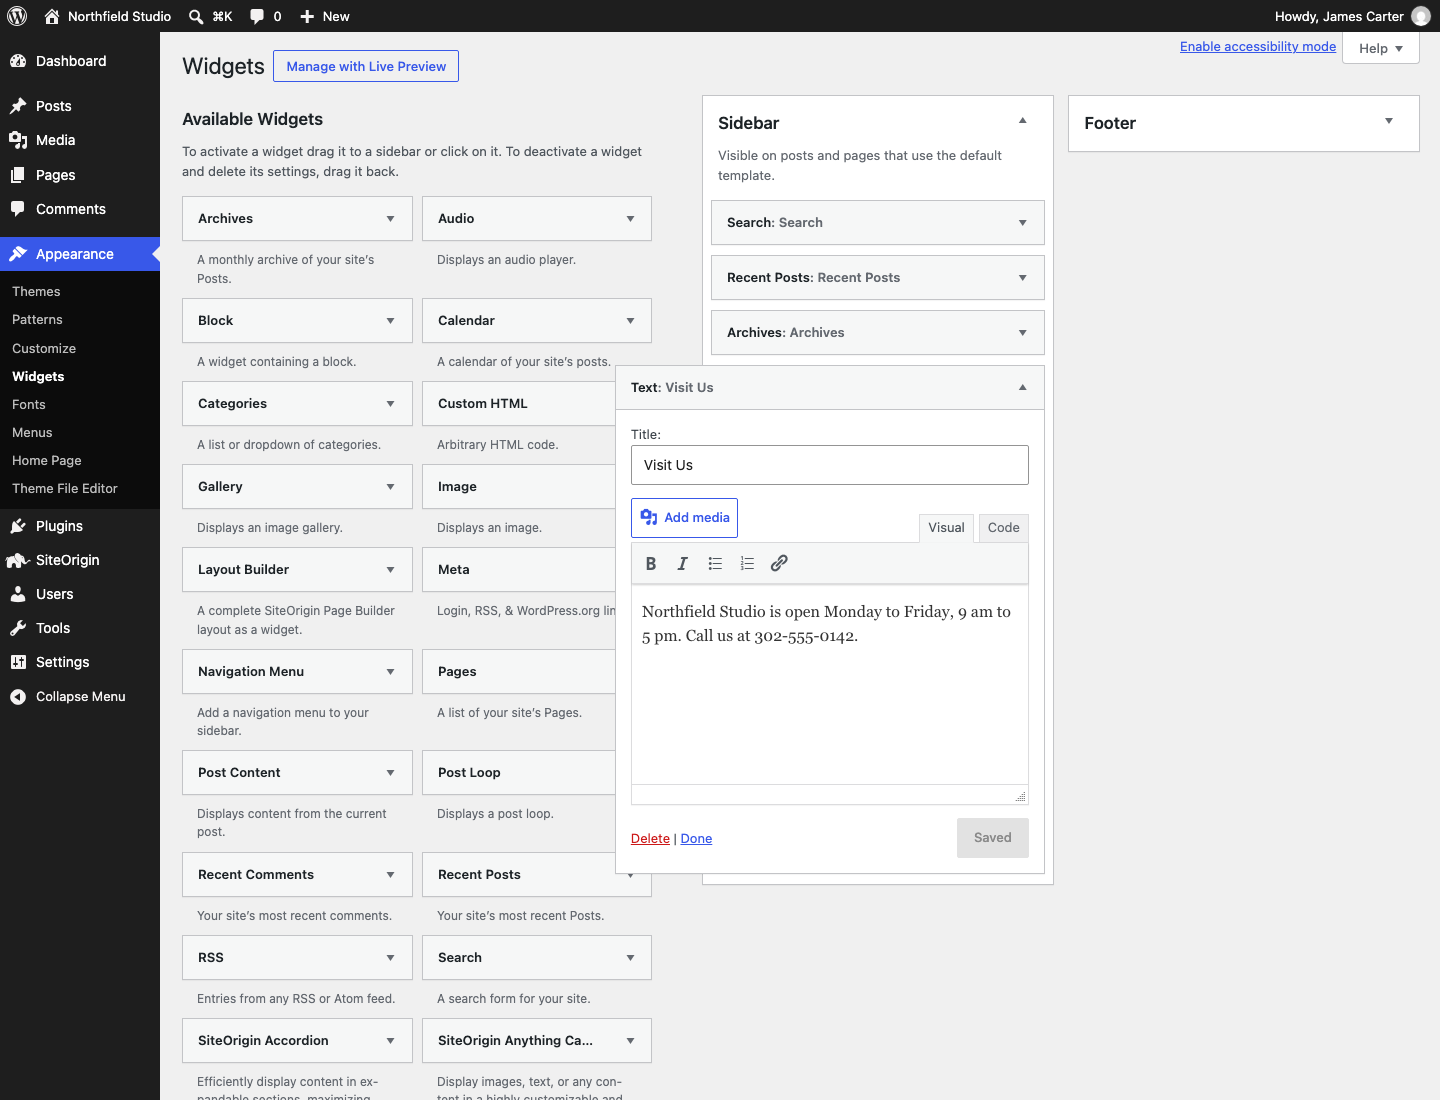Collapse the admin menu

80,696
